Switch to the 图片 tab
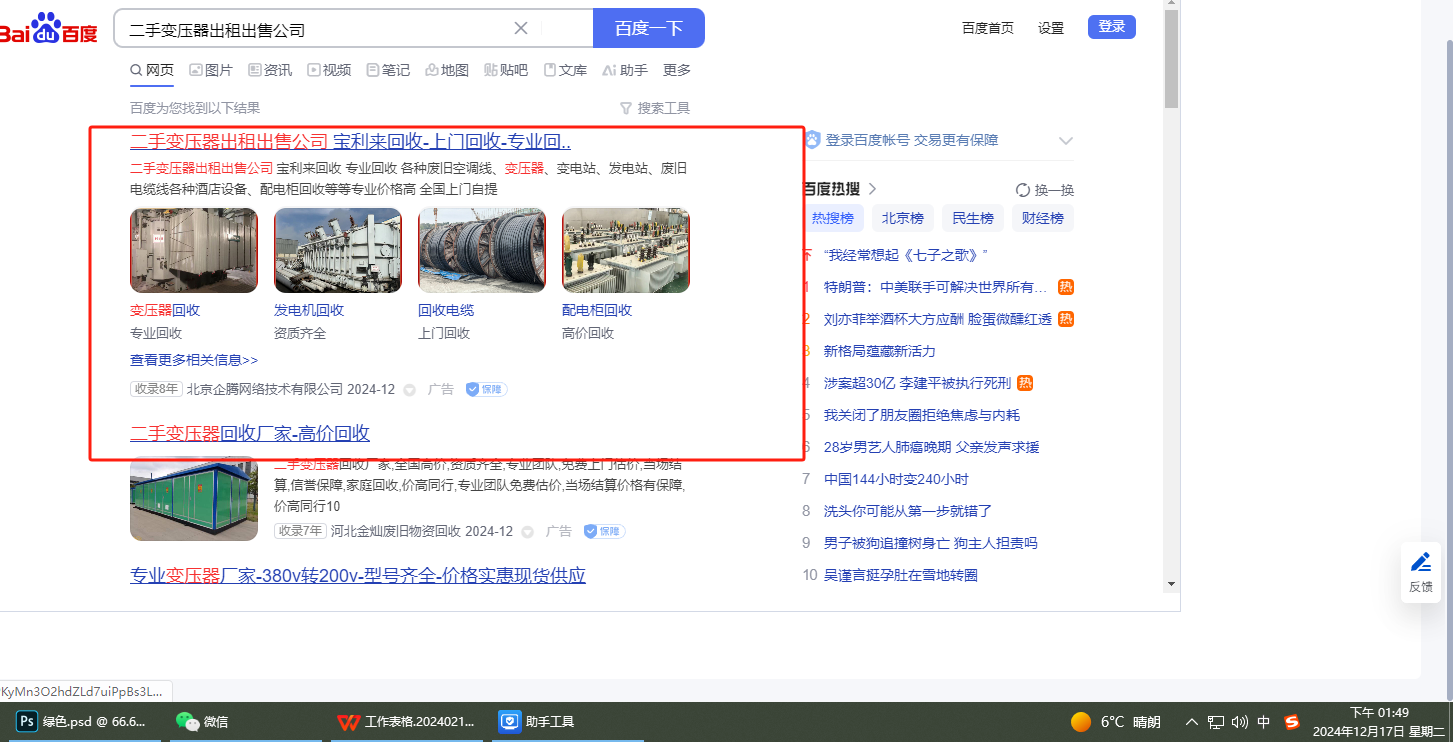Image resolution: width=1453 pixels, height=742 pixels. point(211,70)
